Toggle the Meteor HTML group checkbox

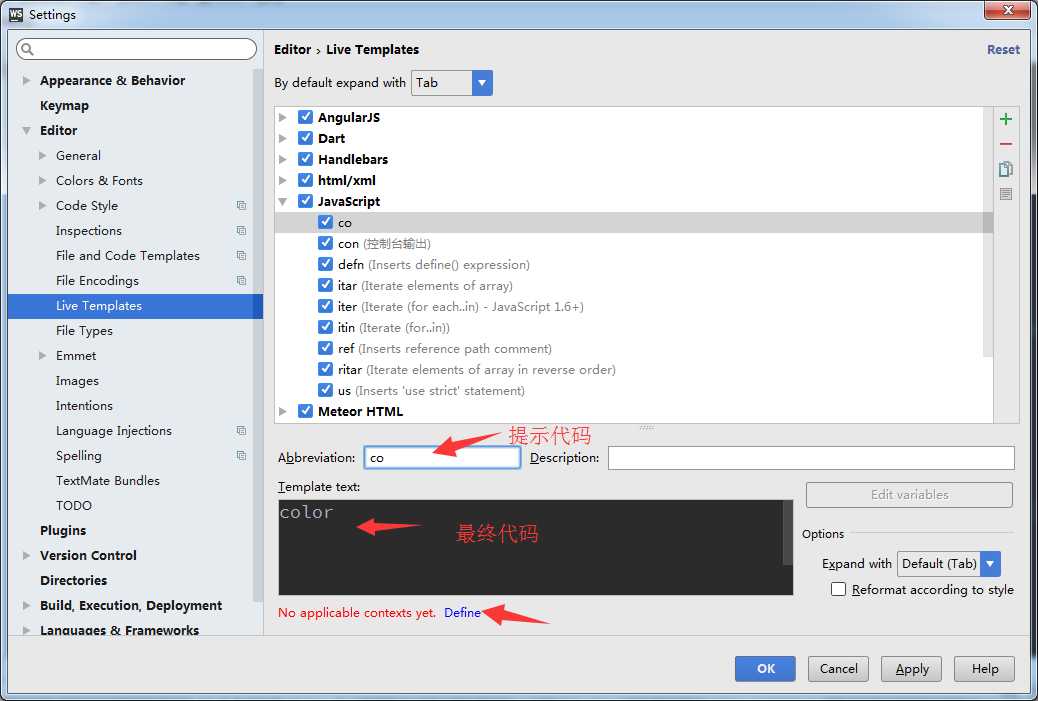coord(305,411)
